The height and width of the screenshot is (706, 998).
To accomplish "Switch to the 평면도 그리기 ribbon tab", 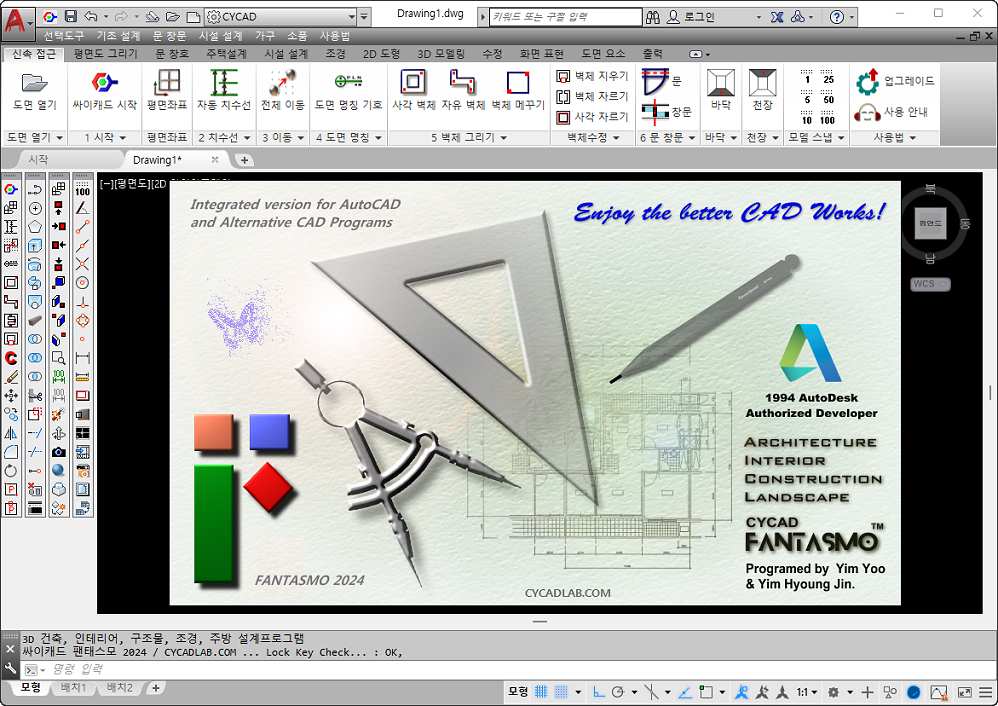I will pyautogui.click(x=105, y=54).
